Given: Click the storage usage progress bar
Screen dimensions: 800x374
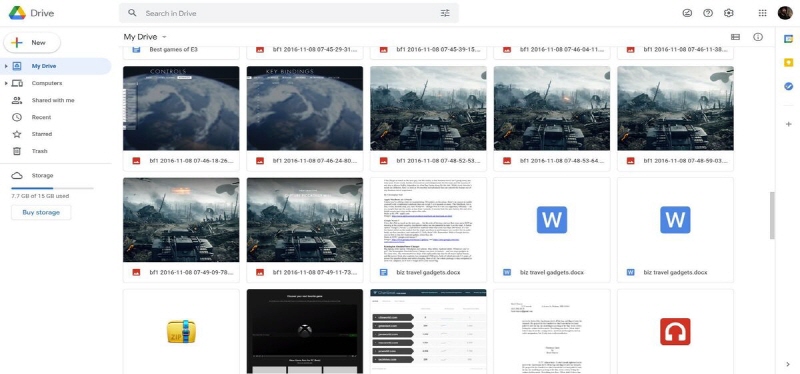Looking at the screenshot, I should click(52, 188).
